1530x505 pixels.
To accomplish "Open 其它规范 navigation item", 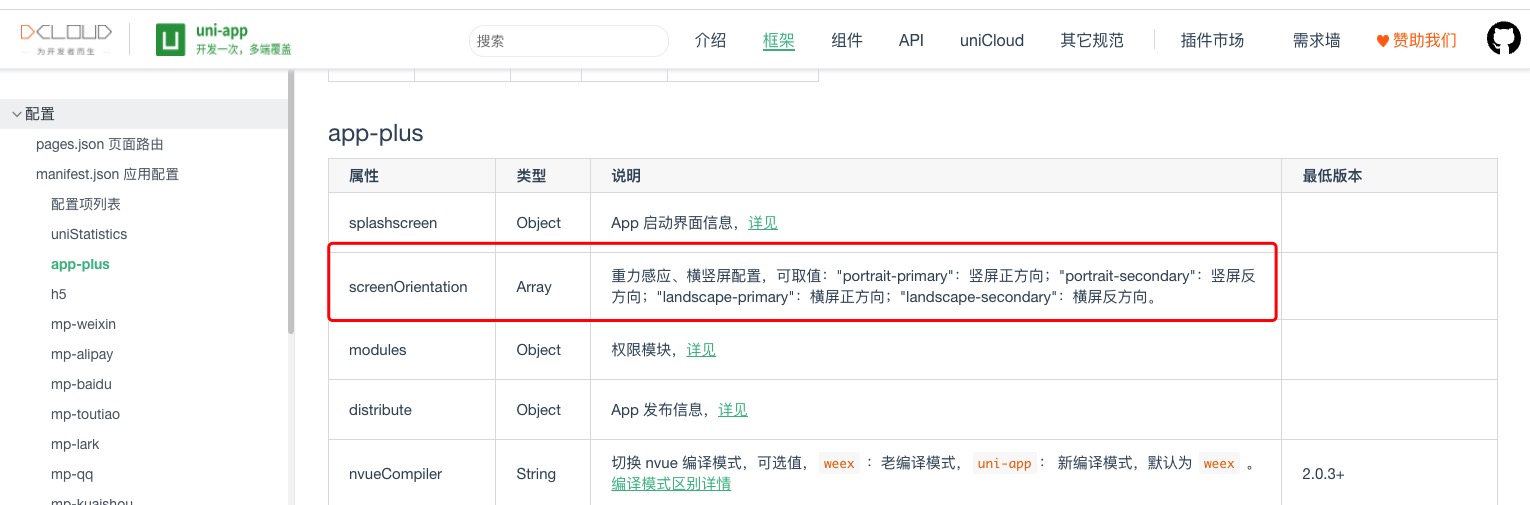I will pyautogui.click(x=1092, y=40).
